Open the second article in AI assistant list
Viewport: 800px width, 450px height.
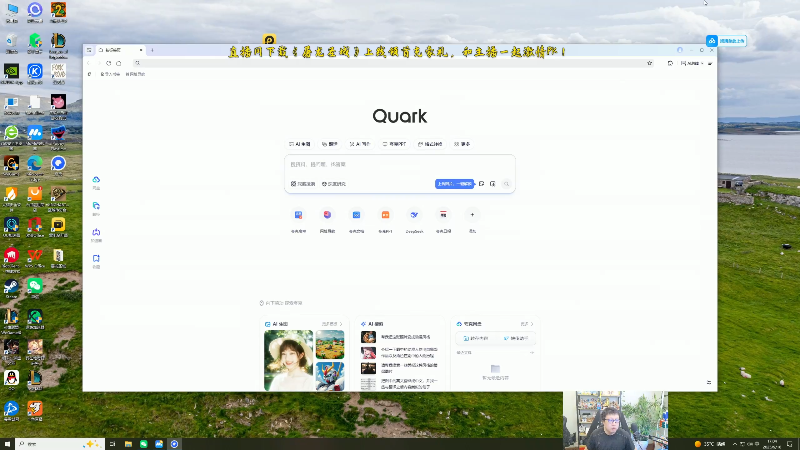tap(398, 353)
